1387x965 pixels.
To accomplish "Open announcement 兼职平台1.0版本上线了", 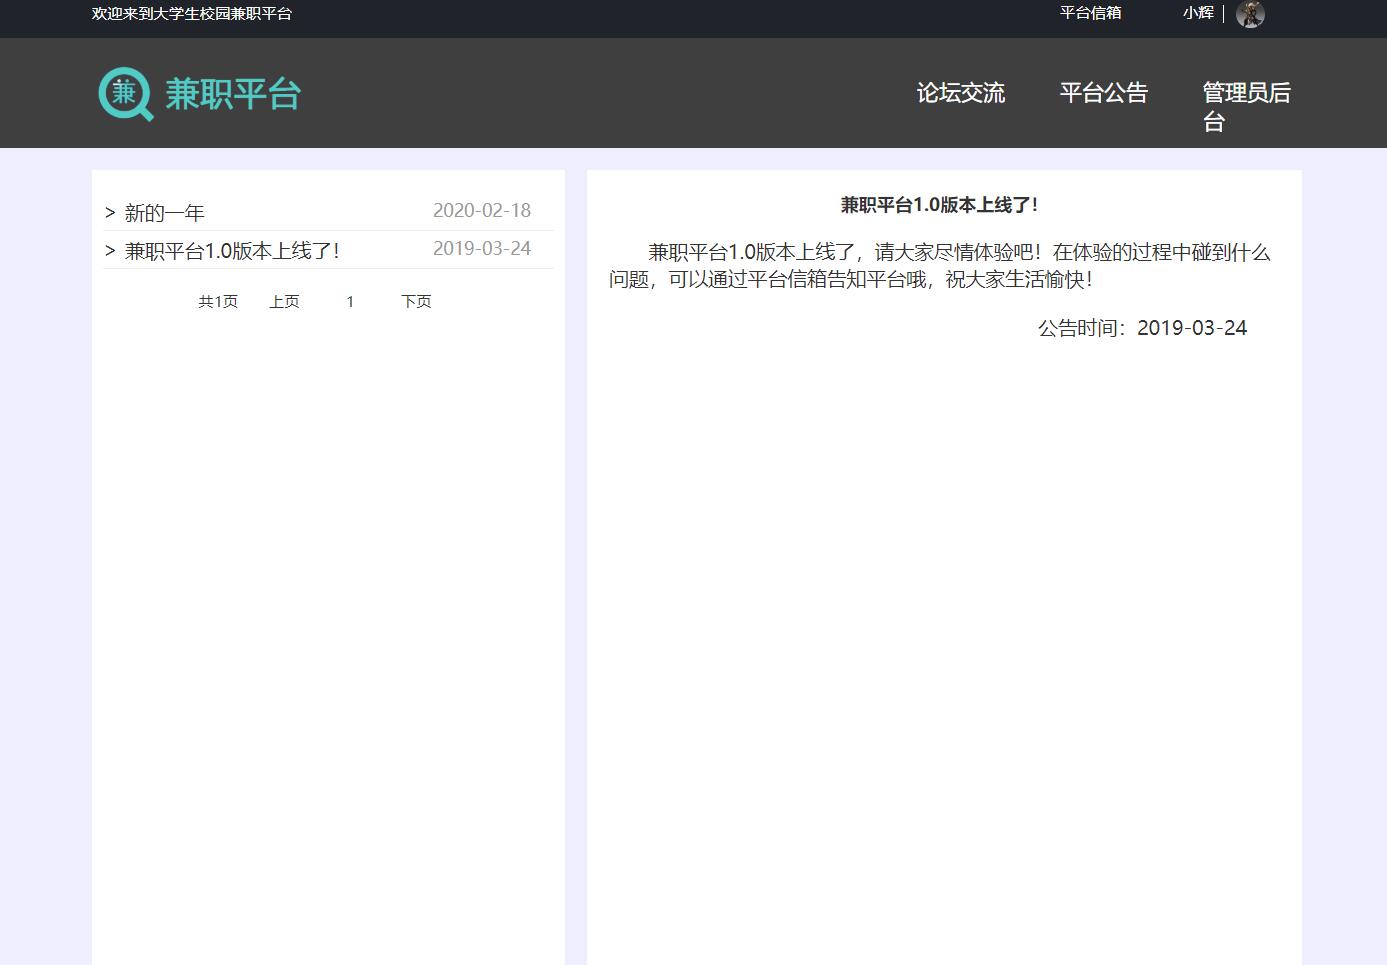I will click(x=231, y=250).
